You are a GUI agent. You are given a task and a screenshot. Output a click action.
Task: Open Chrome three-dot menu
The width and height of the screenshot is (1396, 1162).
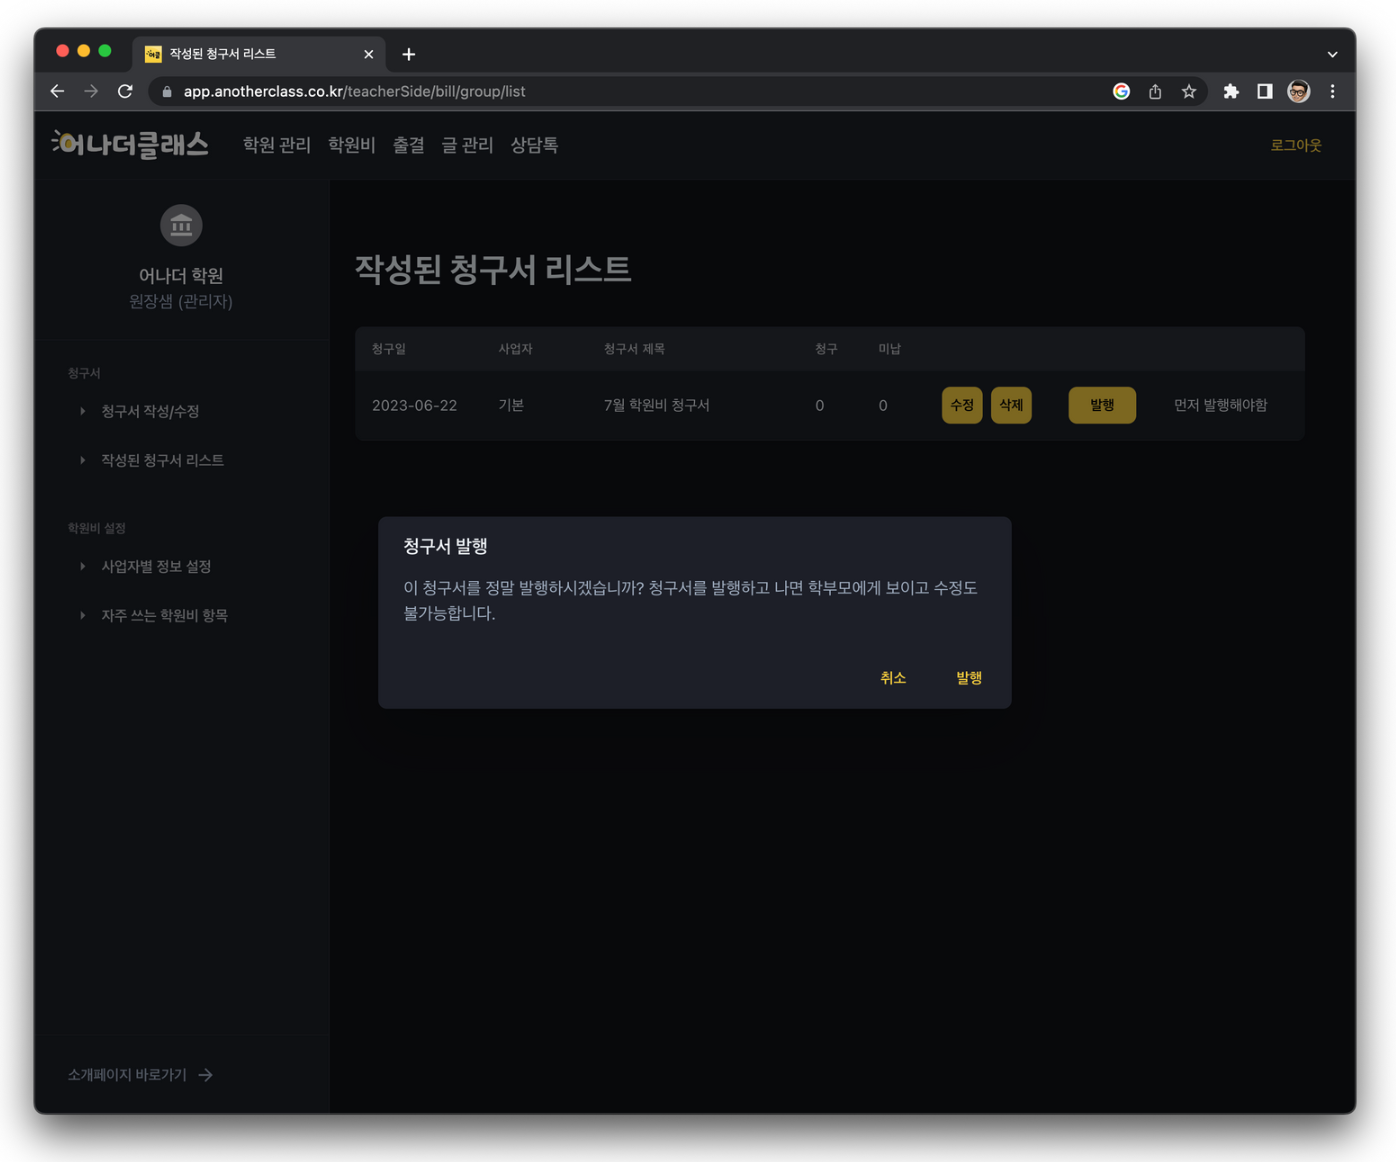(1332, 91)
